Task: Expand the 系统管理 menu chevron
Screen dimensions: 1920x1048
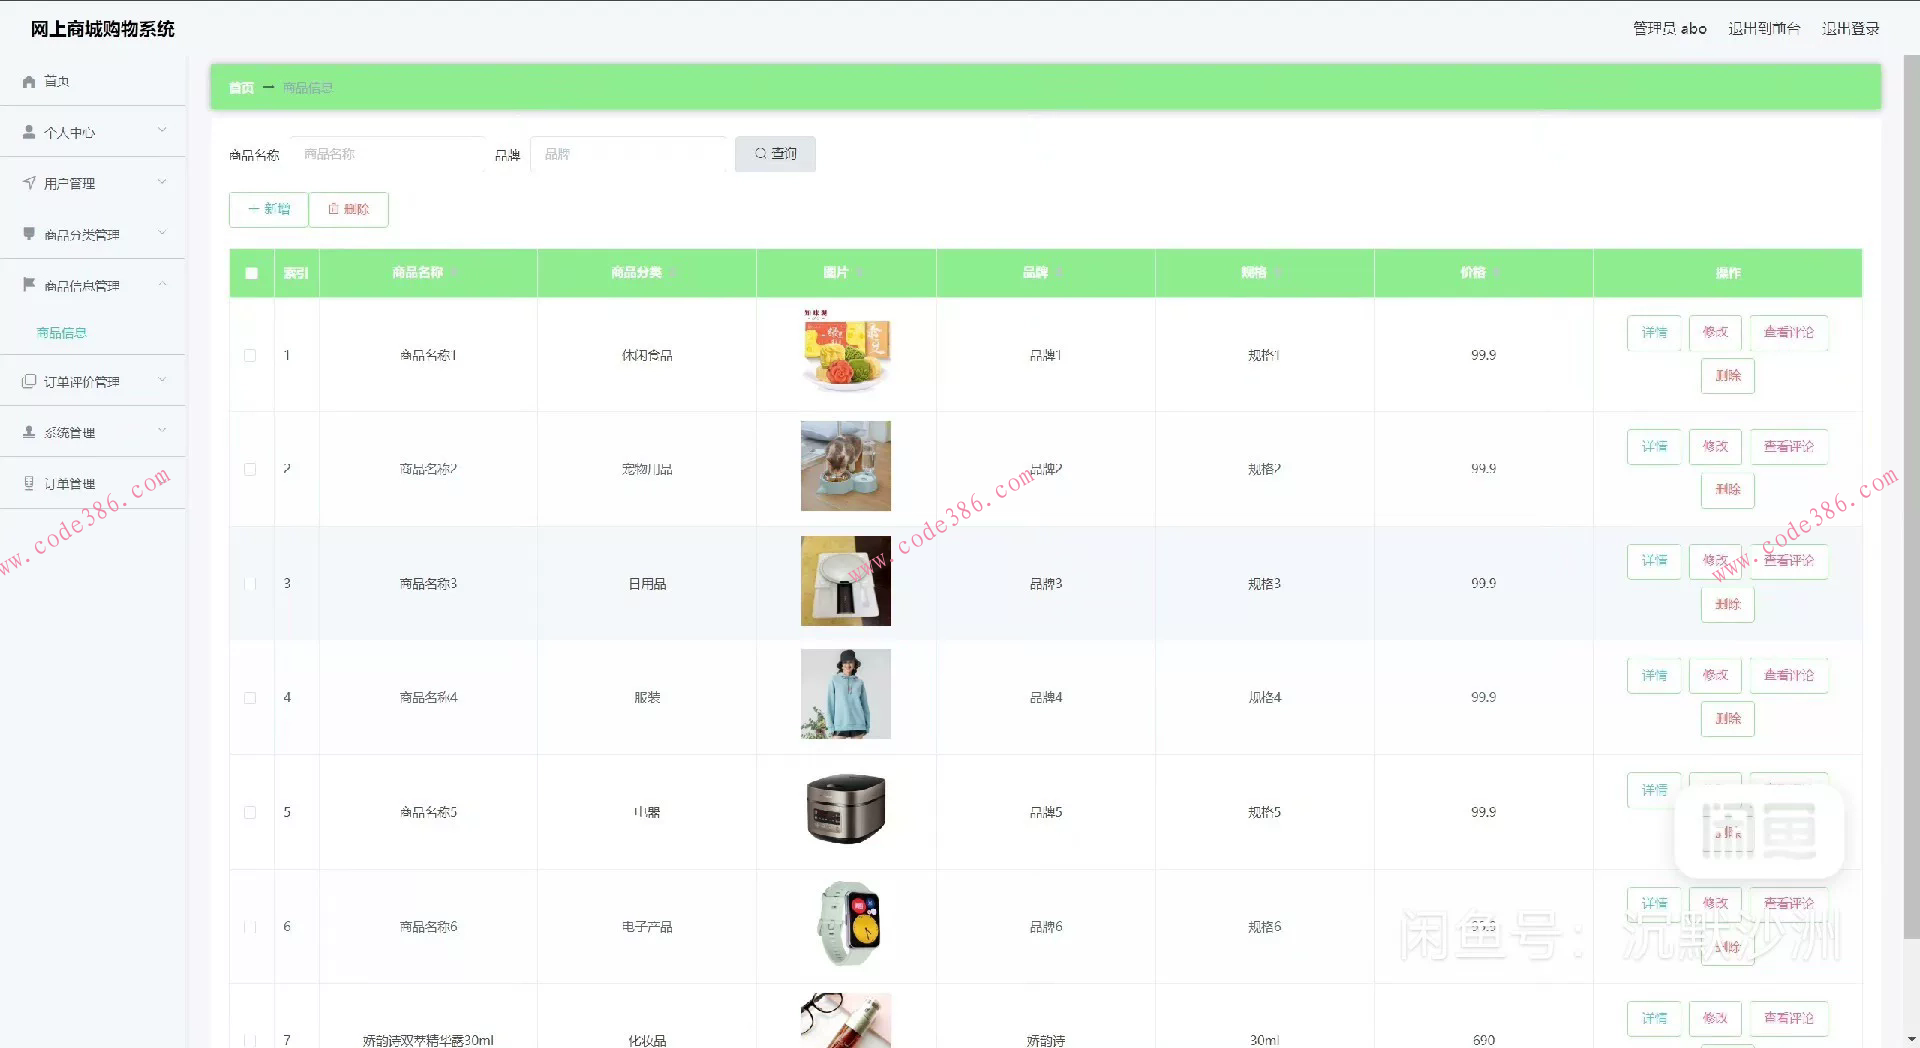Action: 162,431
